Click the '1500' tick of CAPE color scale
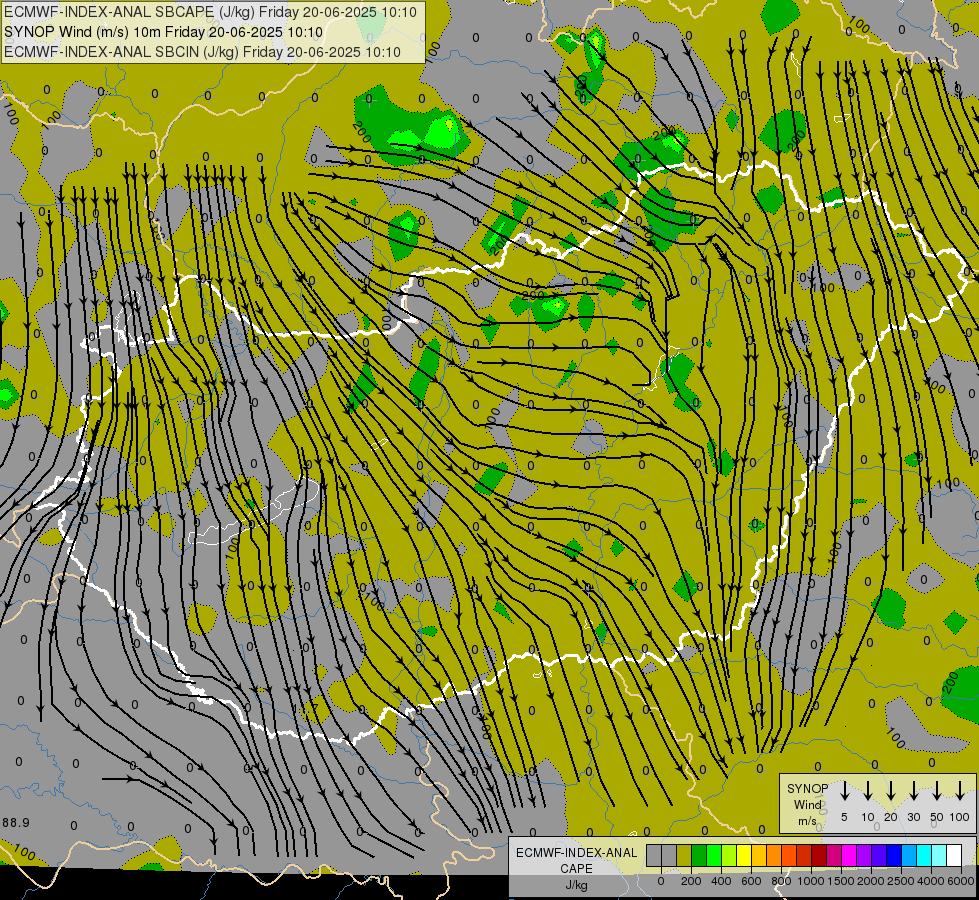Screen dimensions: 979x900 coord(841,881)
